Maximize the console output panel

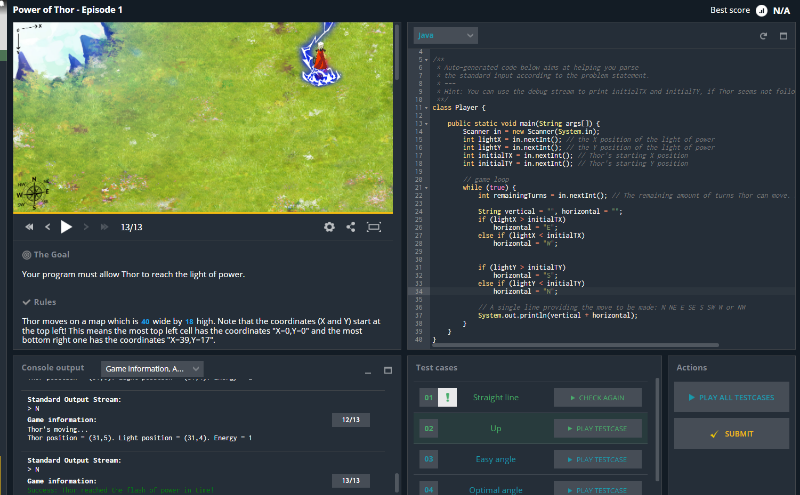tap(388, 370)
